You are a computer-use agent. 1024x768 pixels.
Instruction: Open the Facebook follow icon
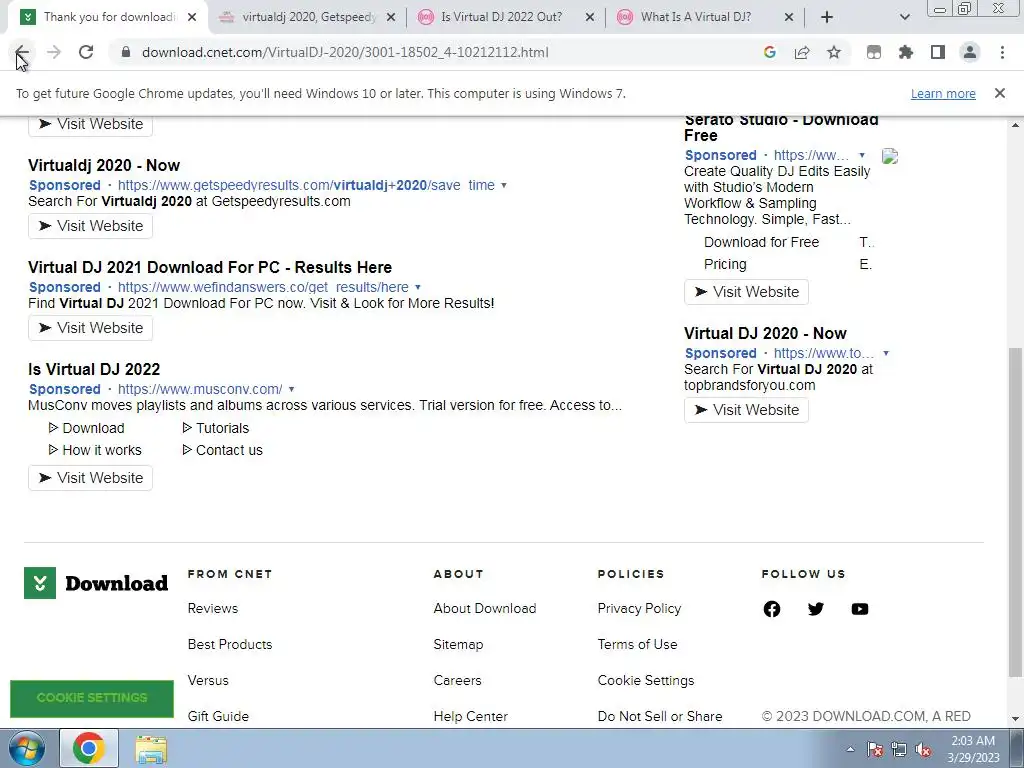[x=772, y=609]
